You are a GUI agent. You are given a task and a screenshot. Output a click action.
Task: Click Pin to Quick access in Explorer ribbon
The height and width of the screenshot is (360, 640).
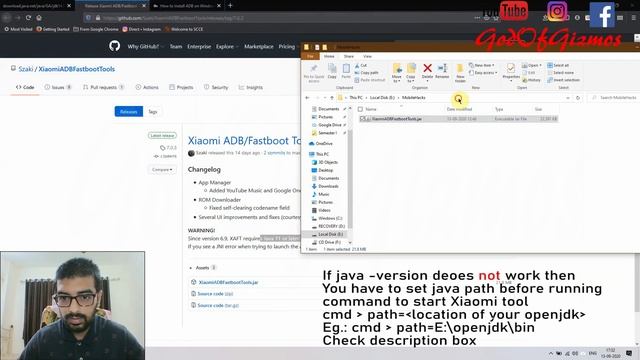(313, 73)
